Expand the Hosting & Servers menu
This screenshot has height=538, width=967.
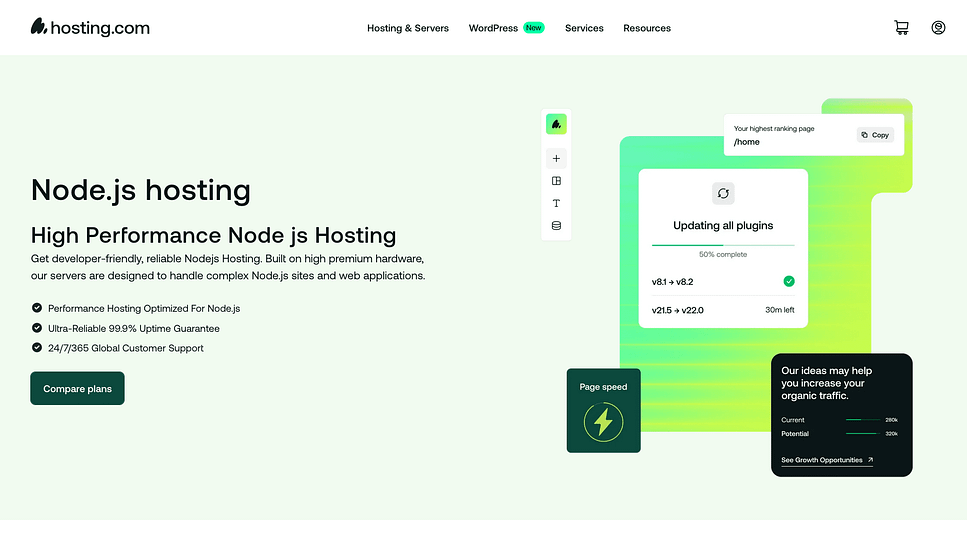point(408,28)
